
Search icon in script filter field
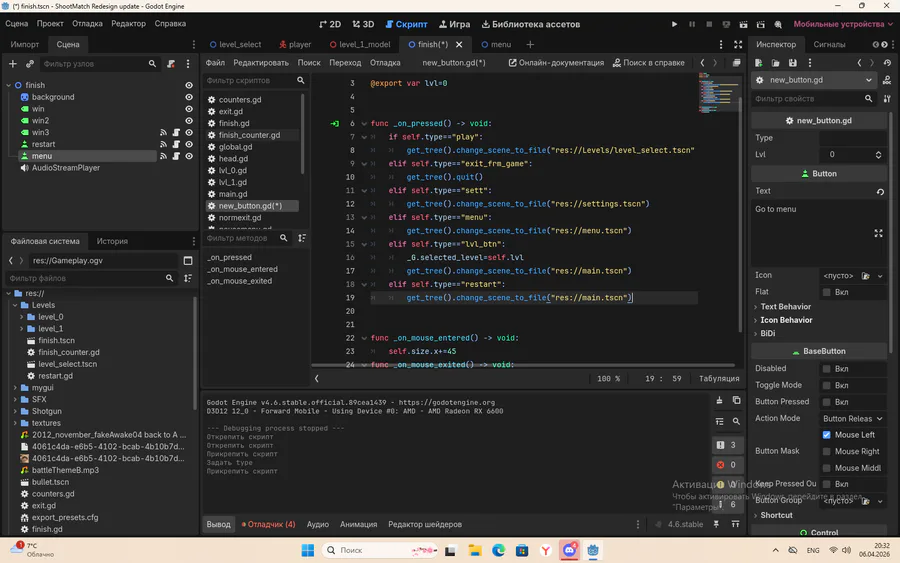[x=301, y=80]
